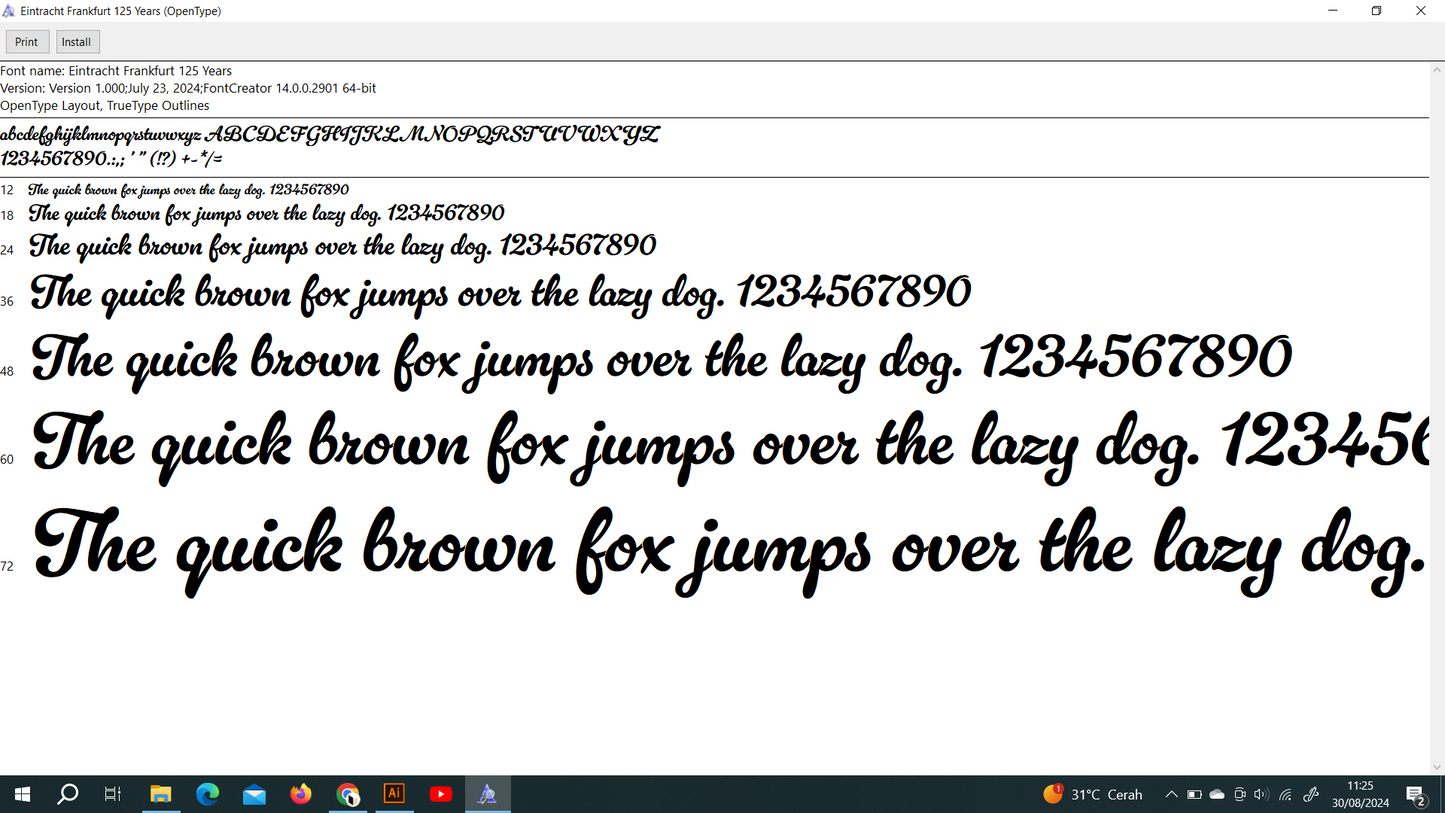Open Firefox from the taskbar
The height and width of the screenshot is (813, 1445).
coord(301,794)
